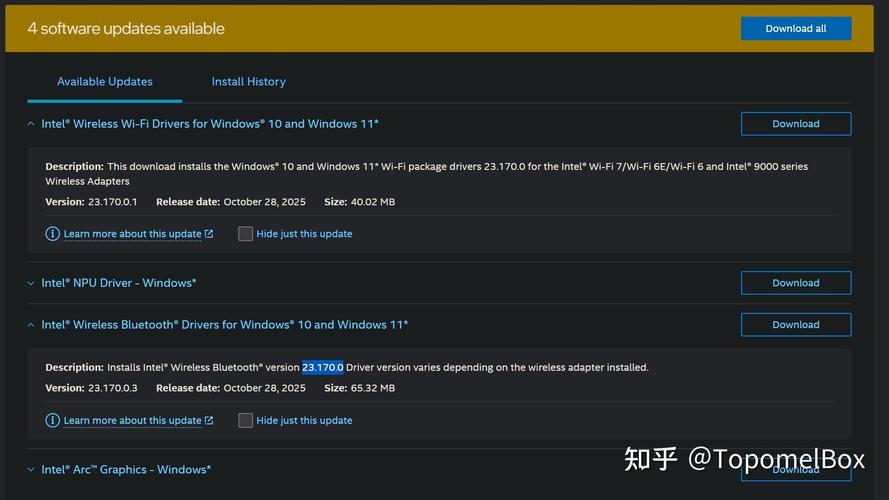
Task: Click the Intel Wireless Wi-Fi Drivers title
Action: coord(210,124)
